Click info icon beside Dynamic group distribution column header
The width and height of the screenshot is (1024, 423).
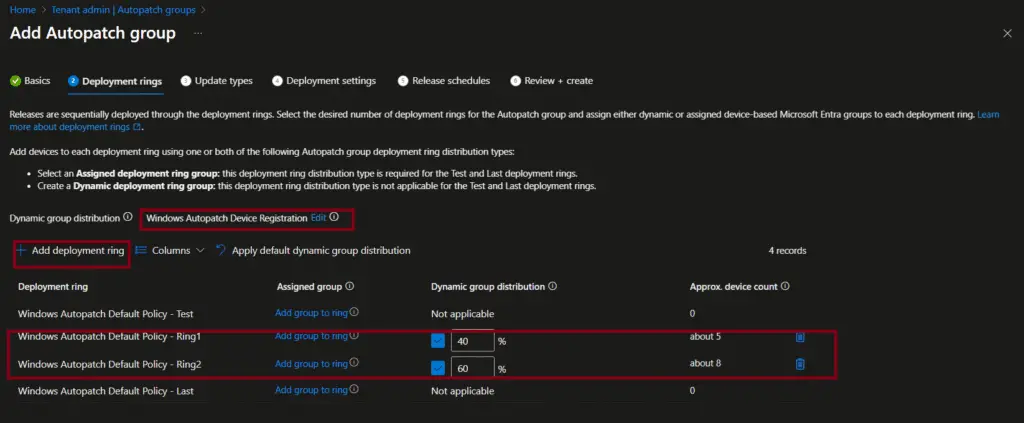(x=553, y=286)
